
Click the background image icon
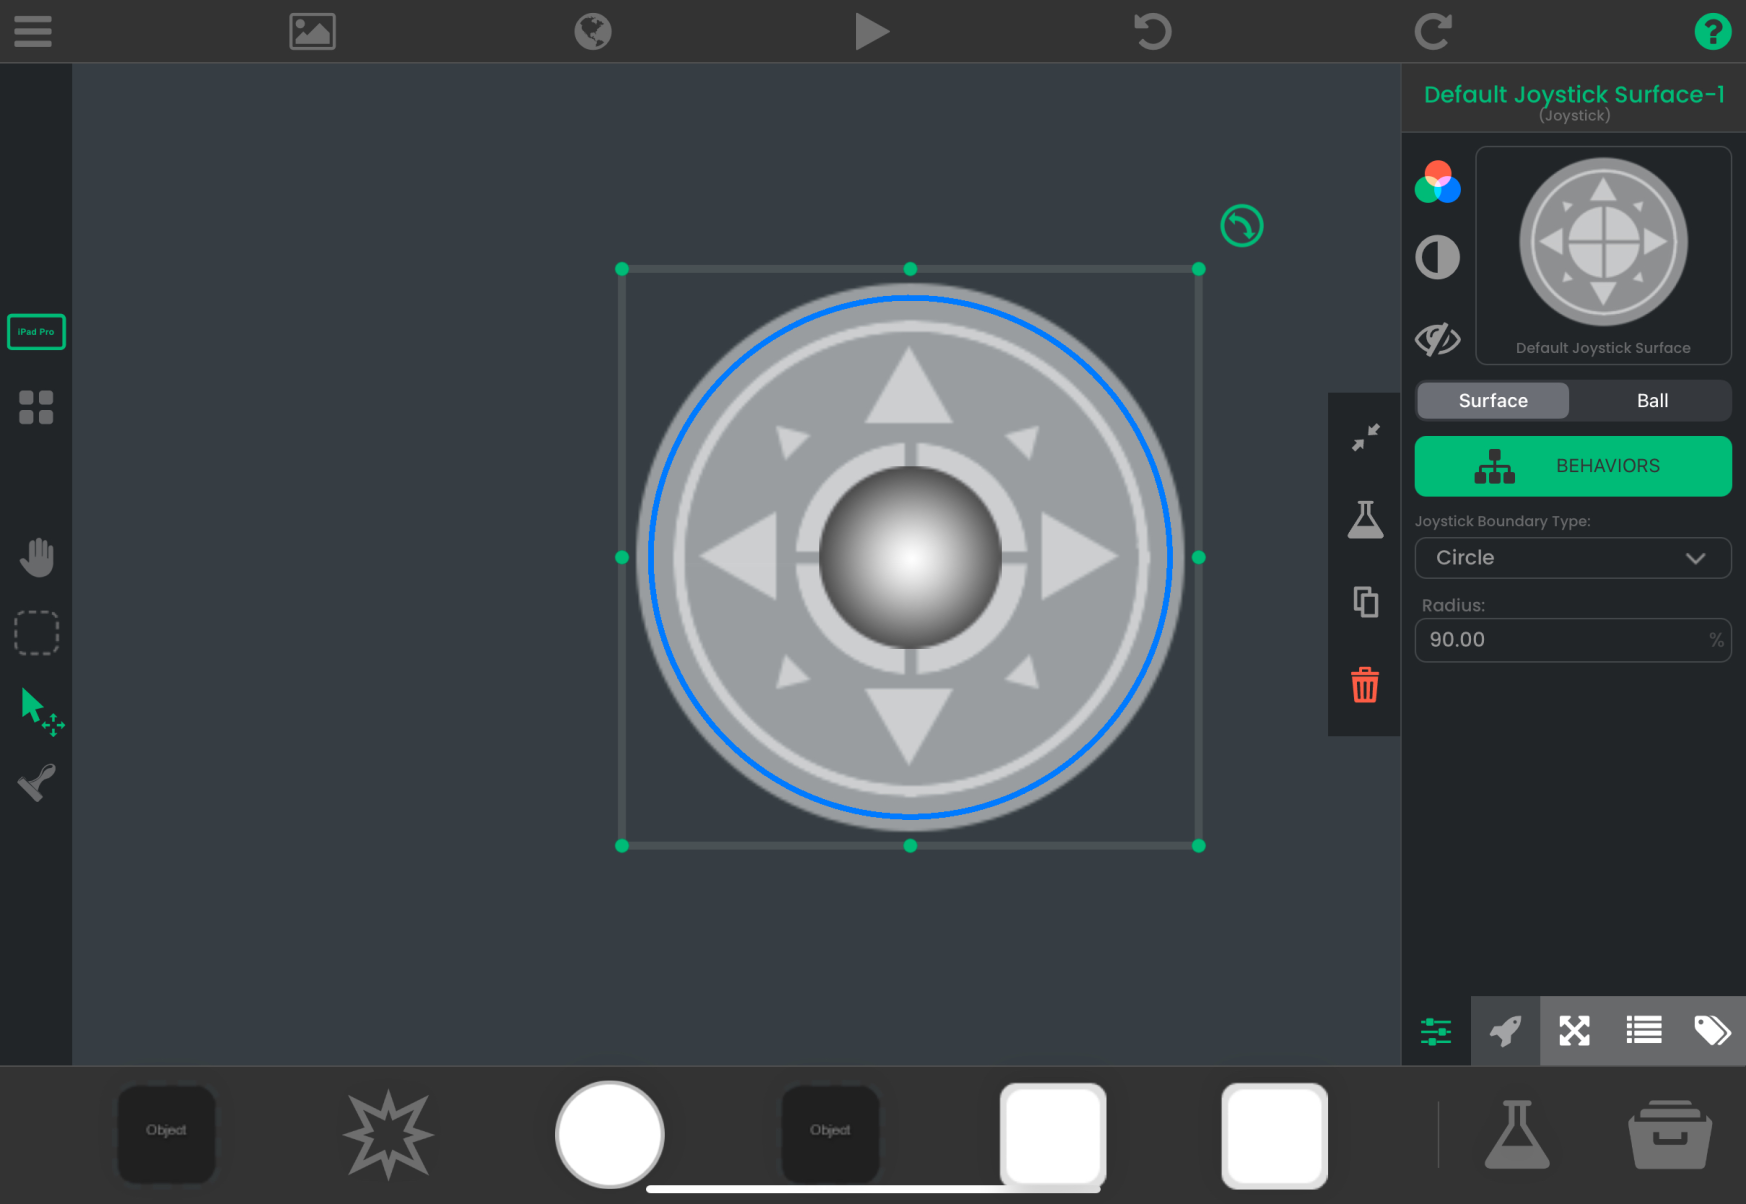pyautogui.click(x=312, y=31)
